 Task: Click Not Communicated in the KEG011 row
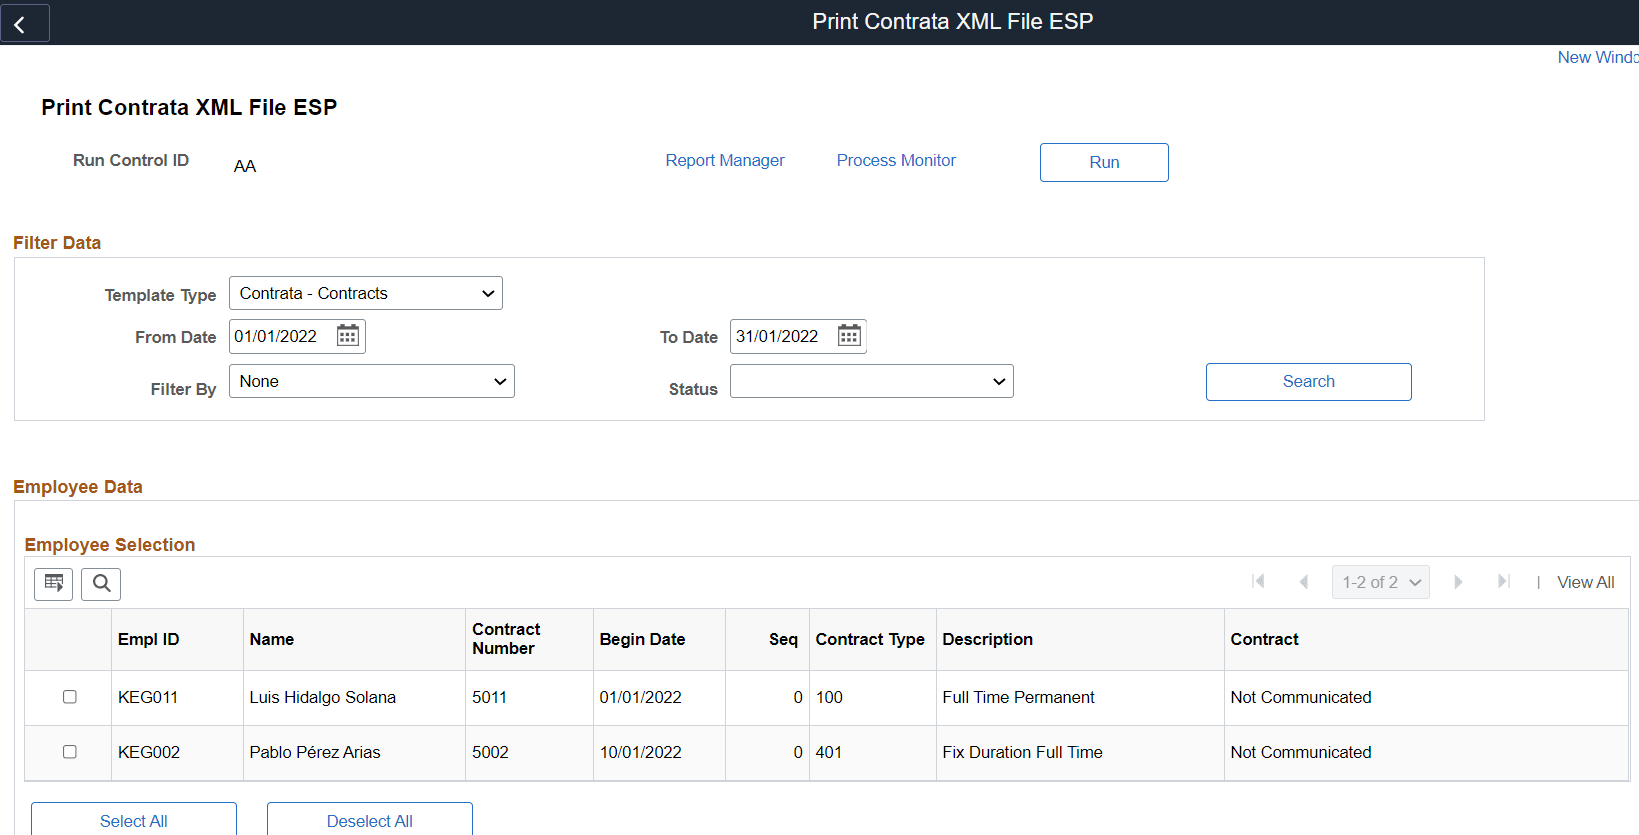1301,697
